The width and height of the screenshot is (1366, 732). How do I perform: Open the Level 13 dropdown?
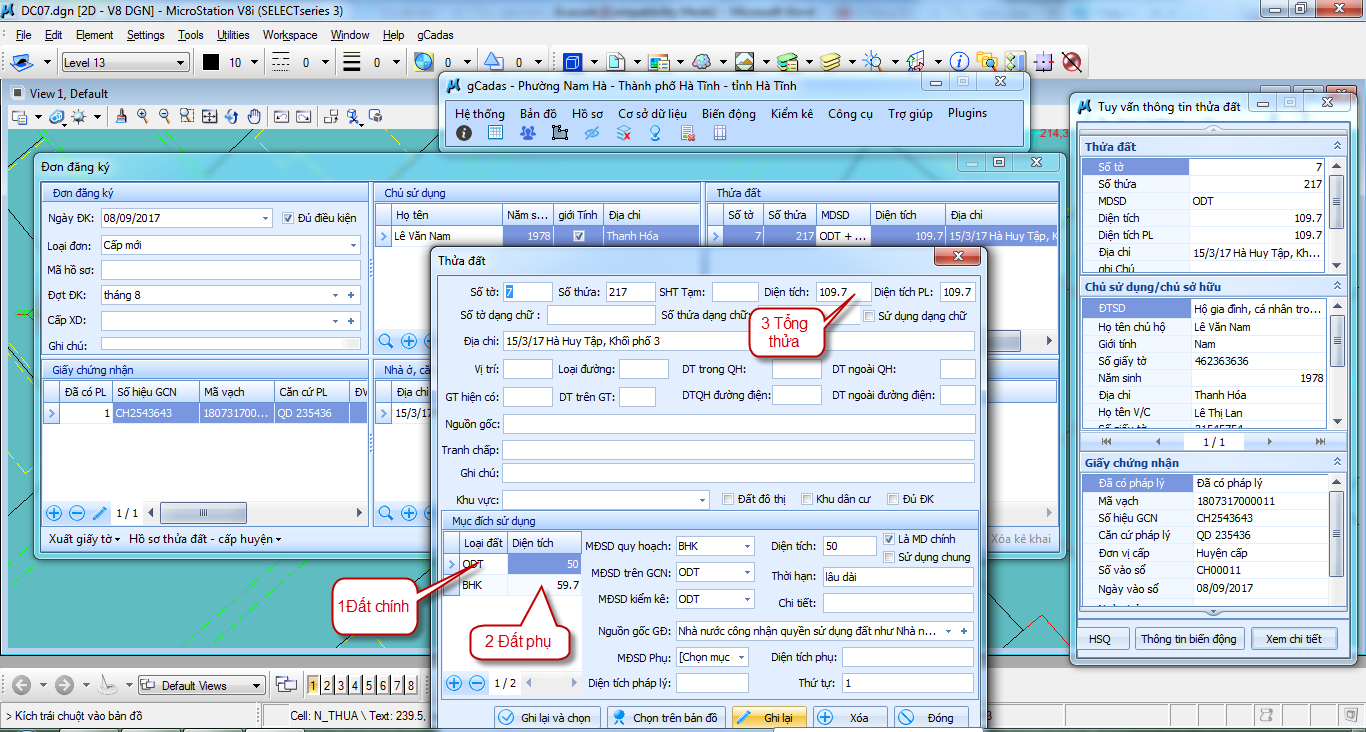181,63
